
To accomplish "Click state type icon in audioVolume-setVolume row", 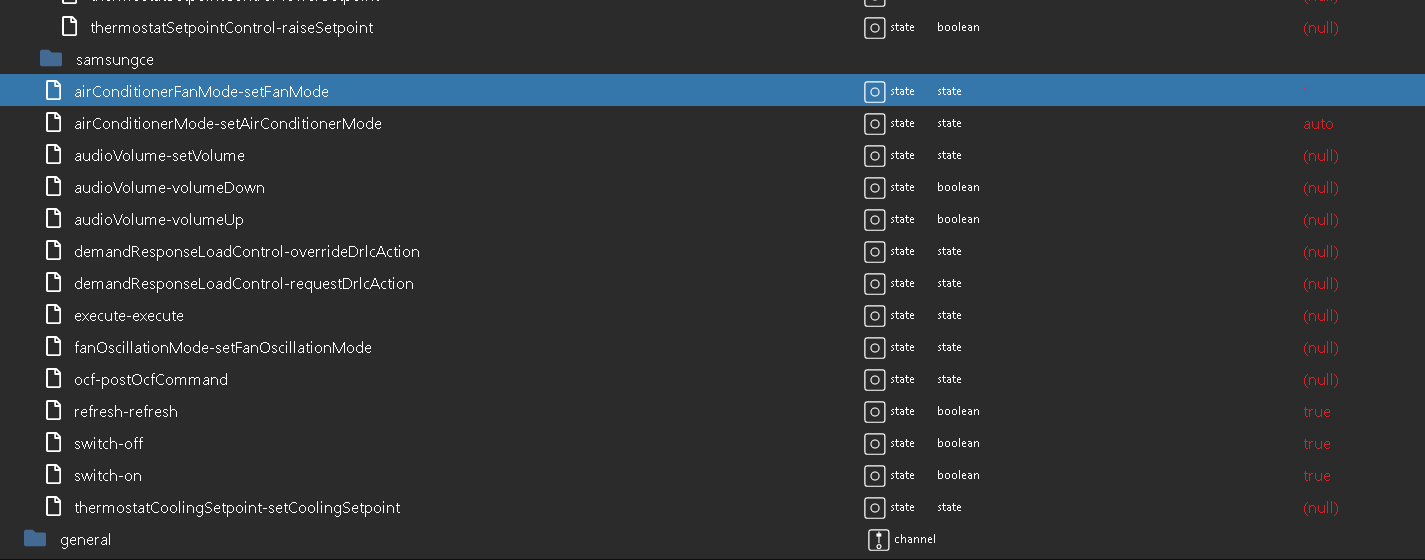I will [875, 156].
